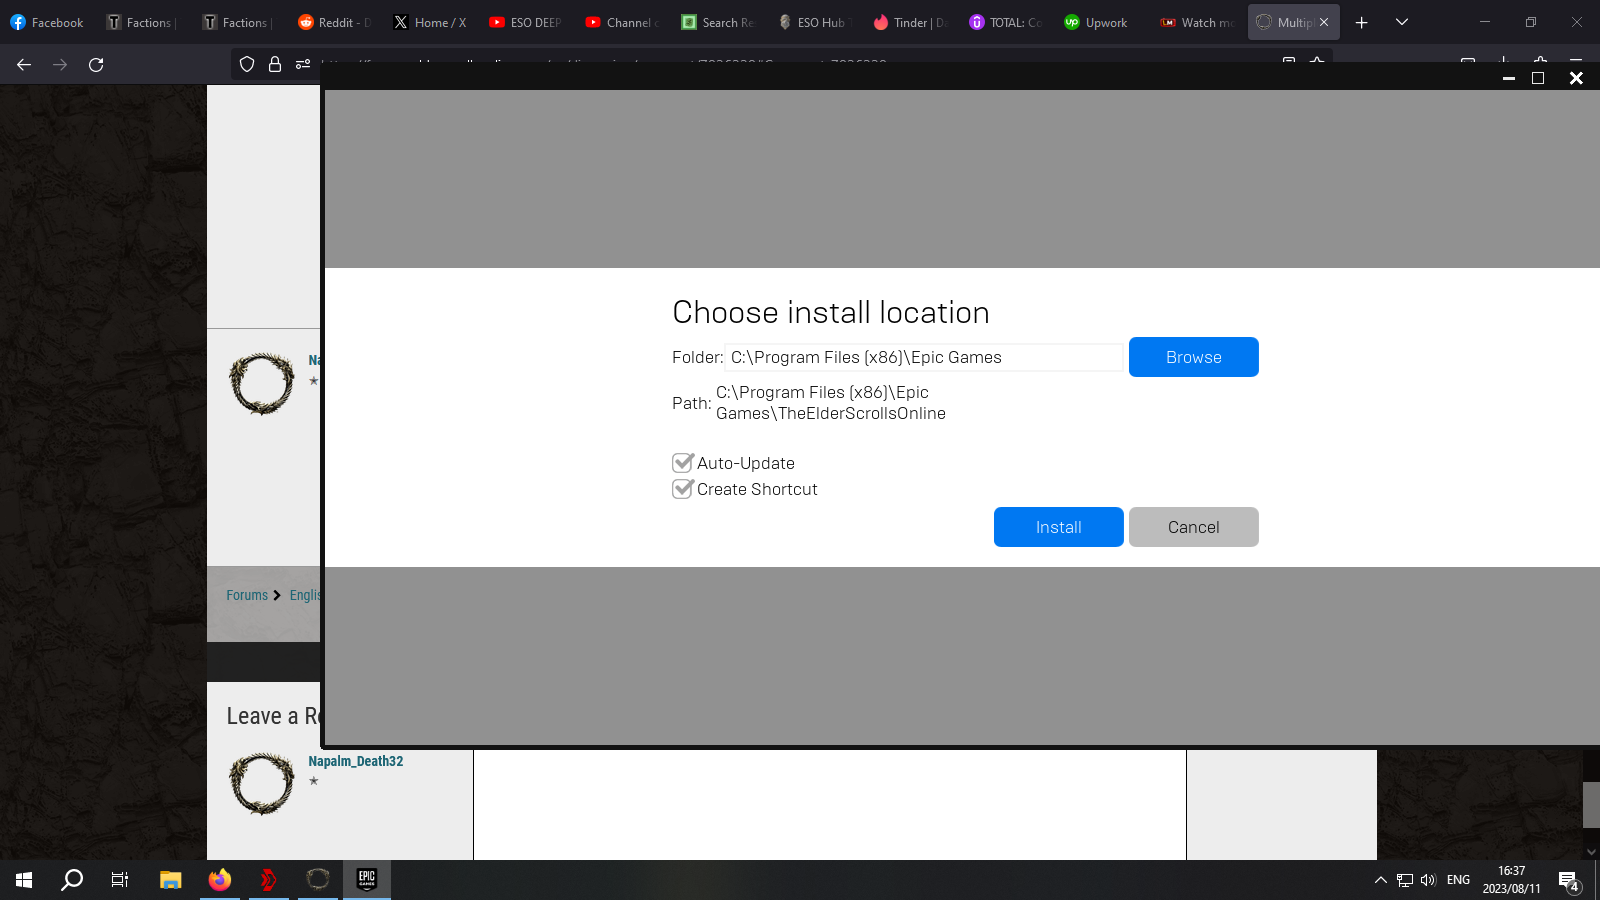Launch File Explorer from taskbar
1600x900 pixels.
click(x=171, y=880)
